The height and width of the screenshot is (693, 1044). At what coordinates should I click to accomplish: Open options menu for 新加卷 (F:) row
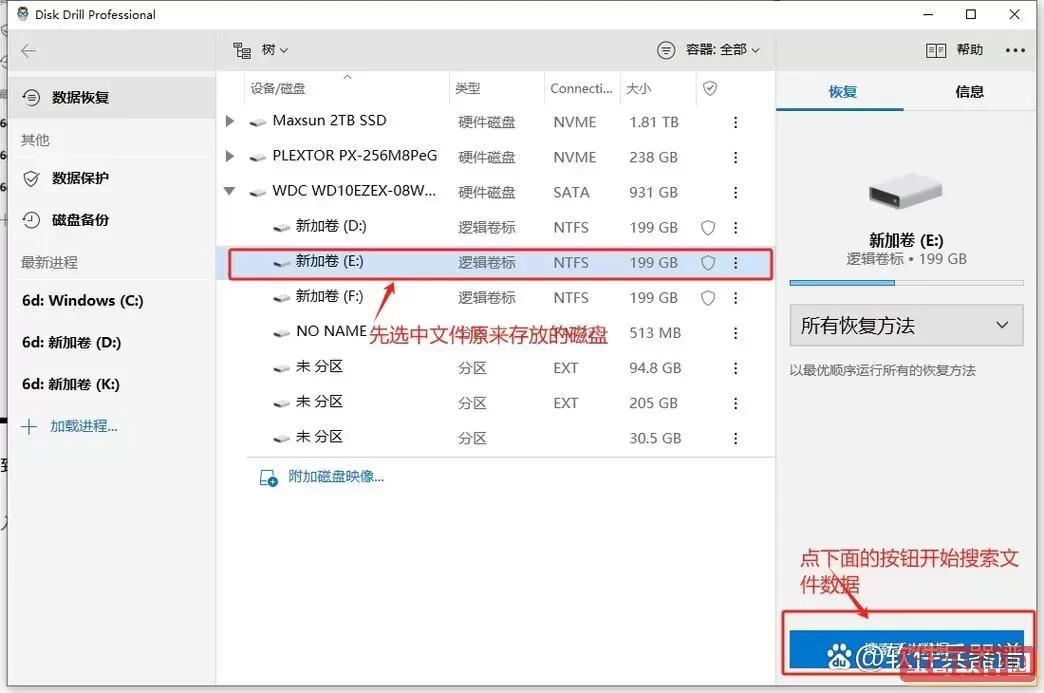735,298
